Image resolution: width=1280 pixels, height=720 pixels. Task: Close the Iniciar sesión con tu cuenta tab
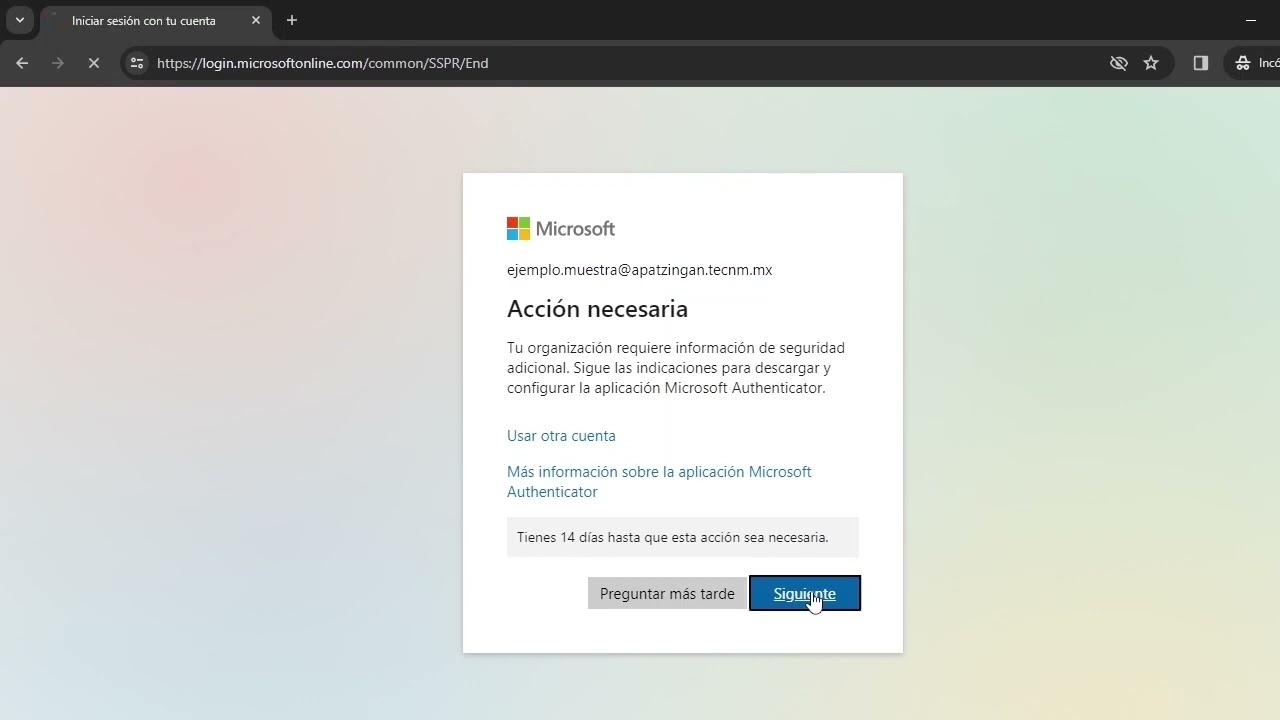tap(256, 20)
